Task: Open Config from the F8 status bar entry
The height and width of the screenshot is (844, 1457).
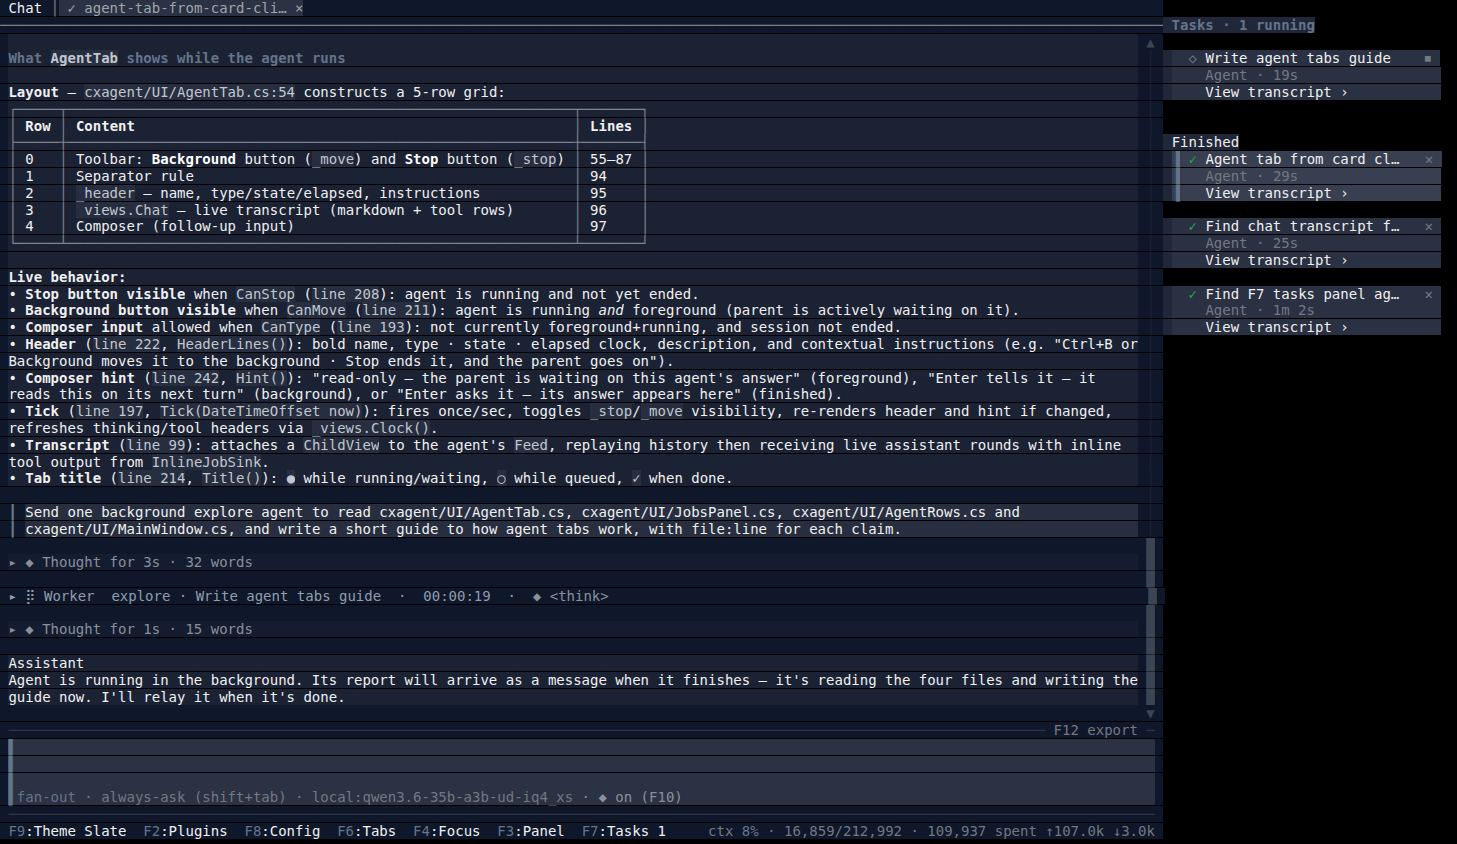Action: click(282, 832)
